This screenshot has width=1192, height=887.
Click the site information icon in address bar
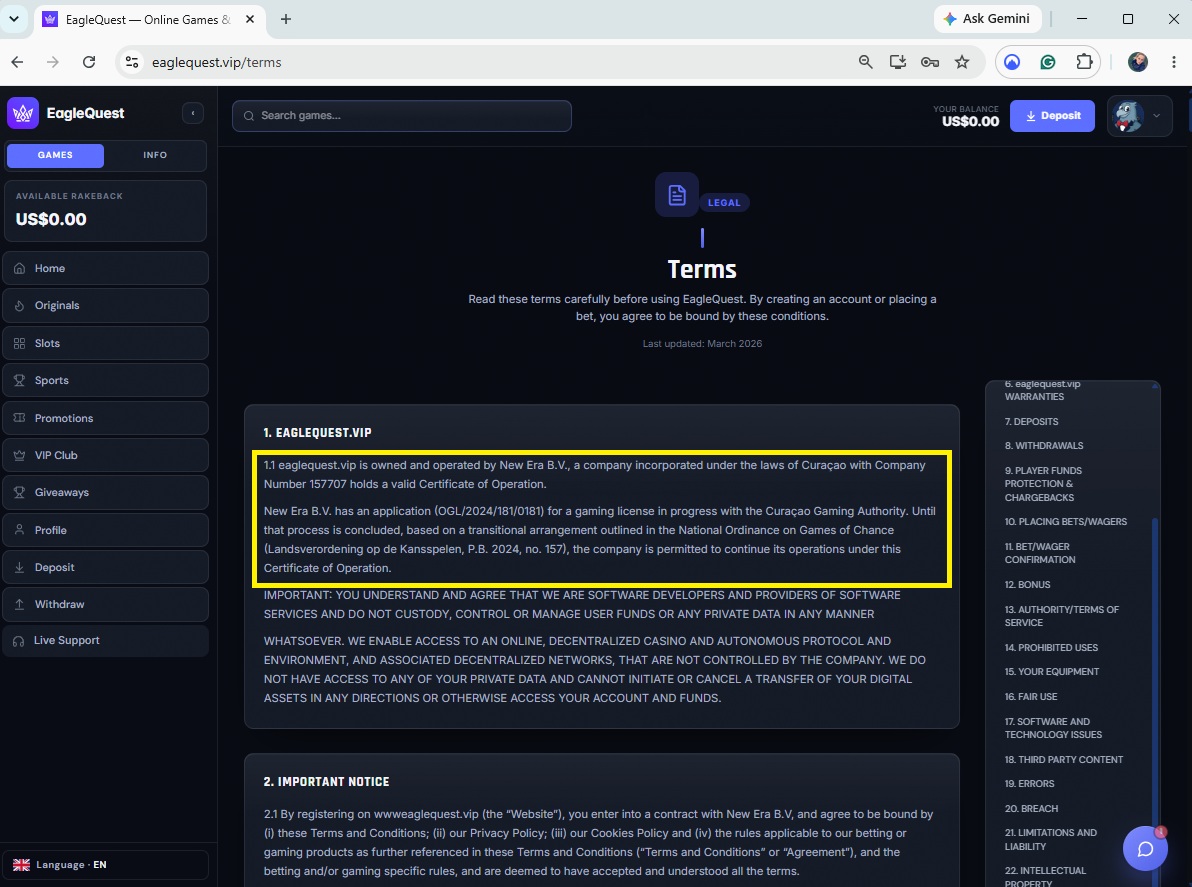click(132, 62)
